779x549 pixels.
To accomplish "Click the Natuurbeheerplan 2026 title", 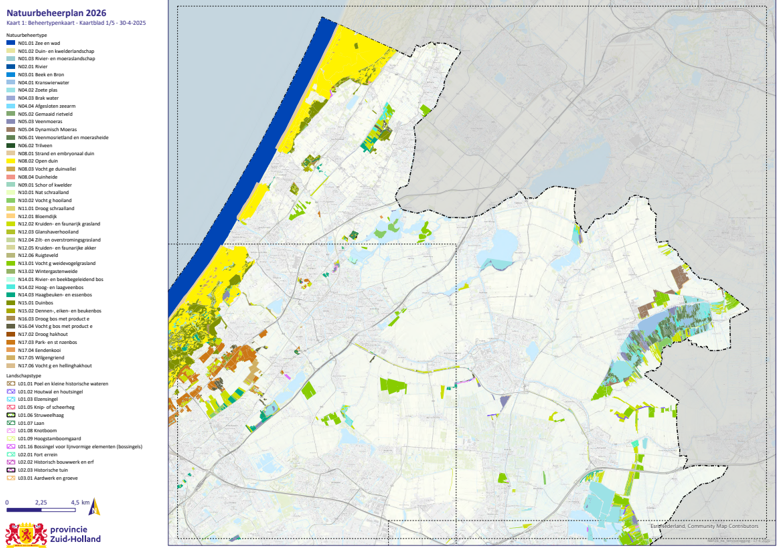I will (x=52, y=11).
